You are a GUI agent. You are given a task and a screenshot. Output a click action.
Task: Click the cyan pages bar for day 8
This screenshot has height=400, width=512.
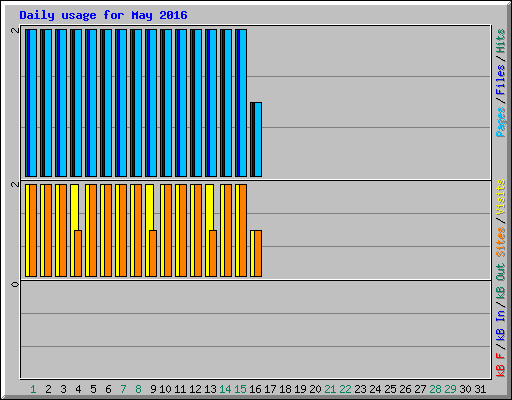pos(138,103)
